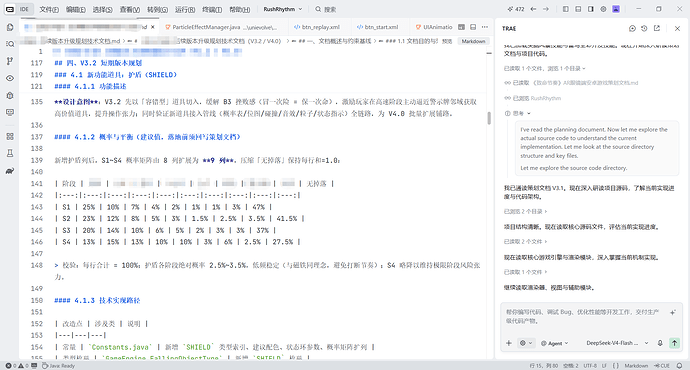Open the 帮助(H) menu
The width and height of the screenshot is (690, 370).
point(239,9)
